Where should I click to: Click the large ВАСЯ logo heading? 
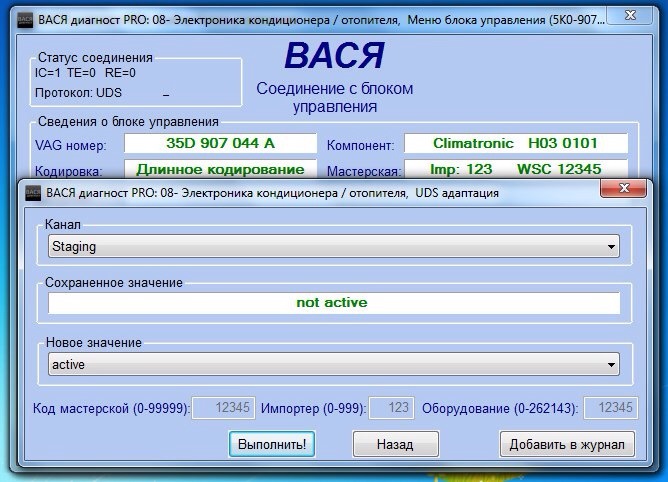[x=333, y=55]
